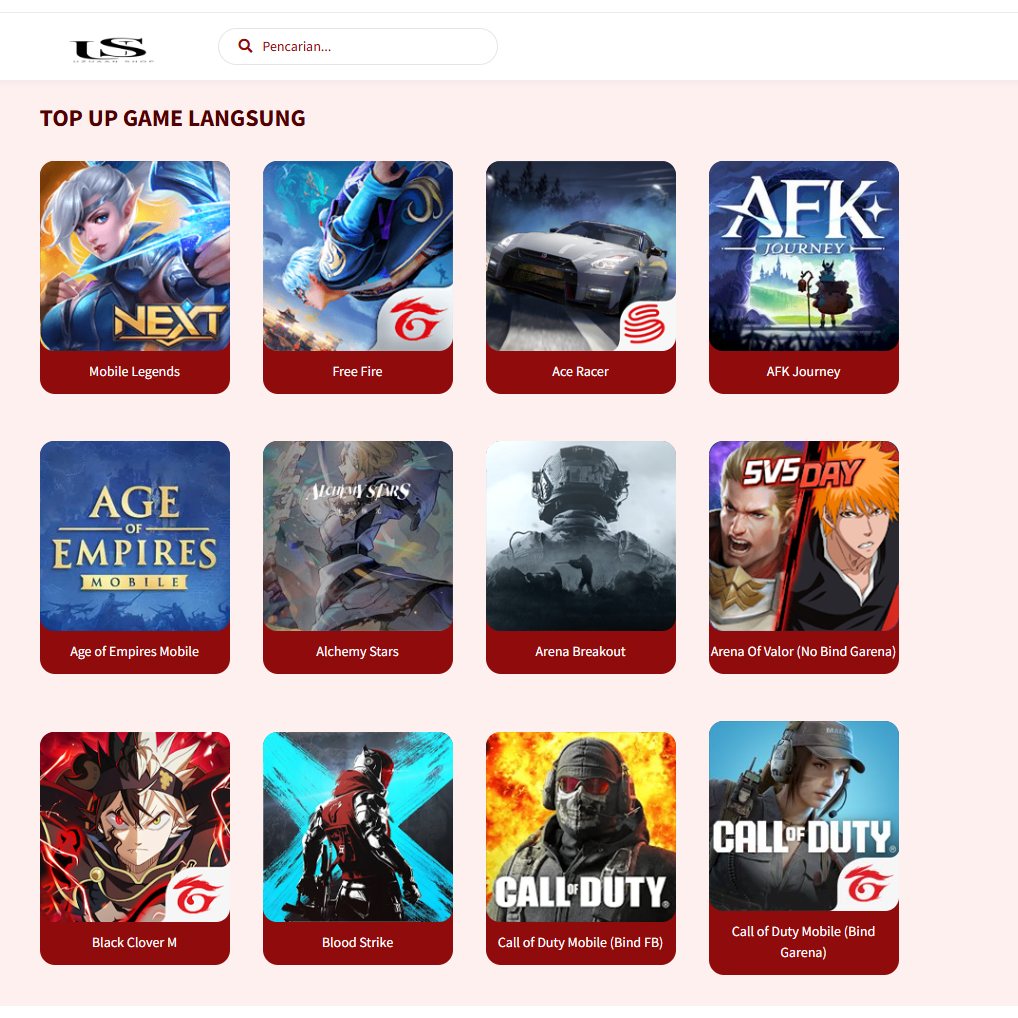Open the Call of Duty Bind Garena icon
The image size is (1018, 1018).
pyautogui.click(x=804, y=815)
